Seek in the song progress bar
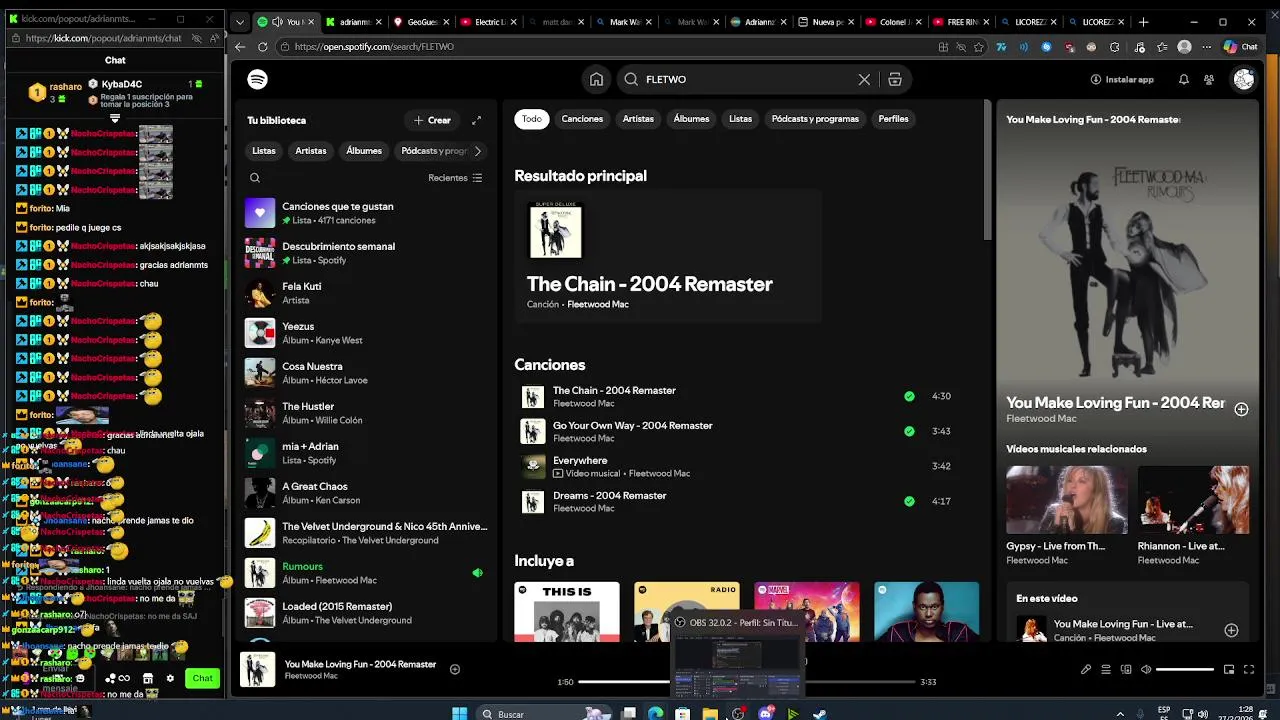 (746, 682)
